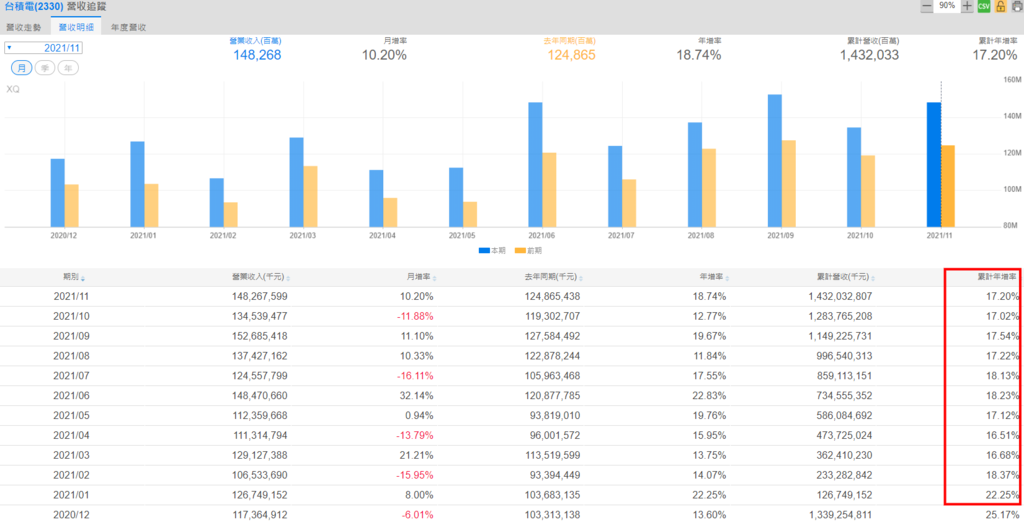Click the red -6.01% monthly growth cell
The width and height of the screenshot is (1024, 522).
coord(417,515)
